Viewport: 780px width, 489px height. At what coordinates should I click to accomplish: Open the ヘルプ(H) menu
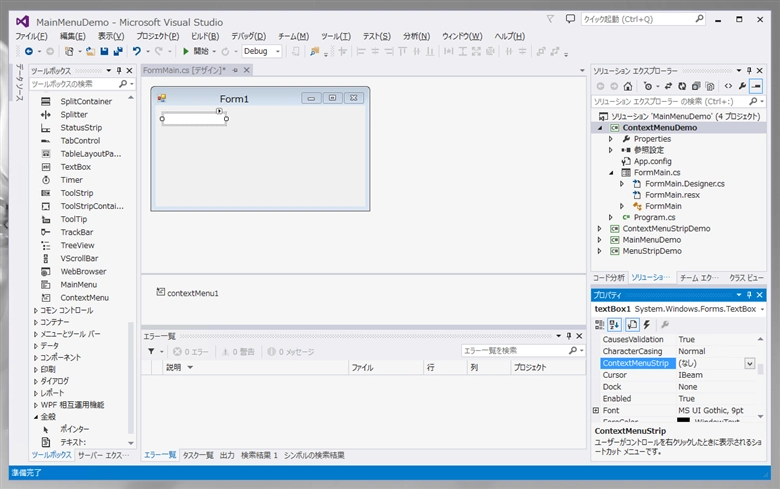point(509,36)
